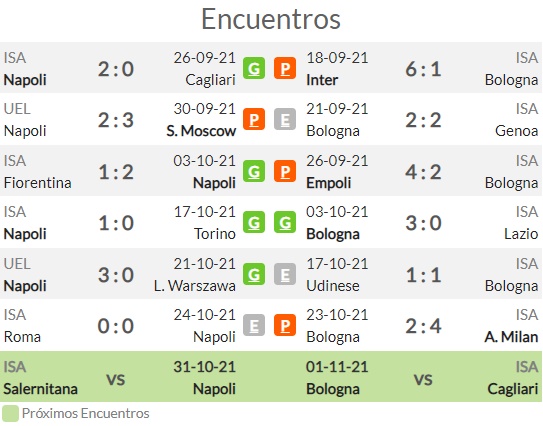Click gray E badge for Bologna-Genoa match
The width and height of the screenshot is (543, 426).
[285, 119]
